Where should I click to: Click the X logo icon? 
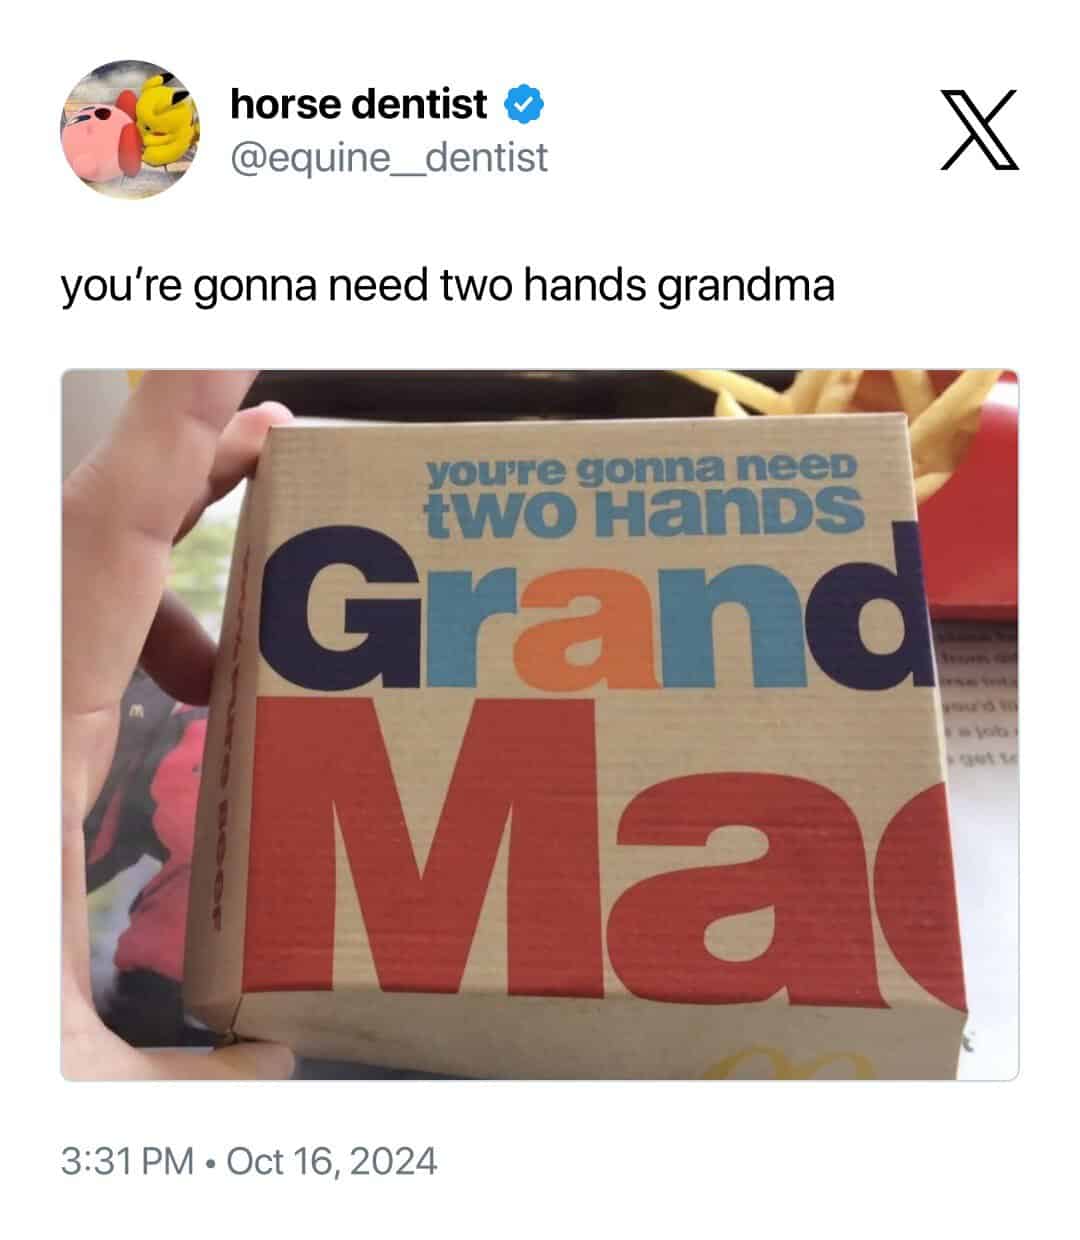pyautogui.click(x=980, y=129)
